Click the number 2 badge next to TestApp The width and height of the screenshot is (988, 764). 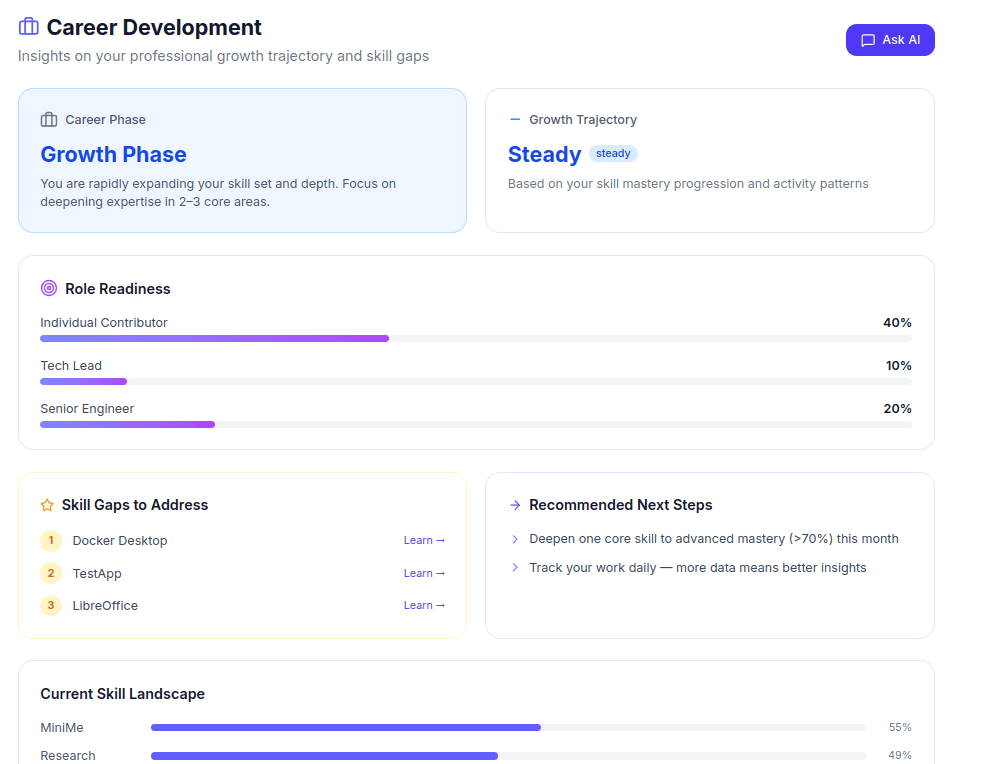pos(51,573)
